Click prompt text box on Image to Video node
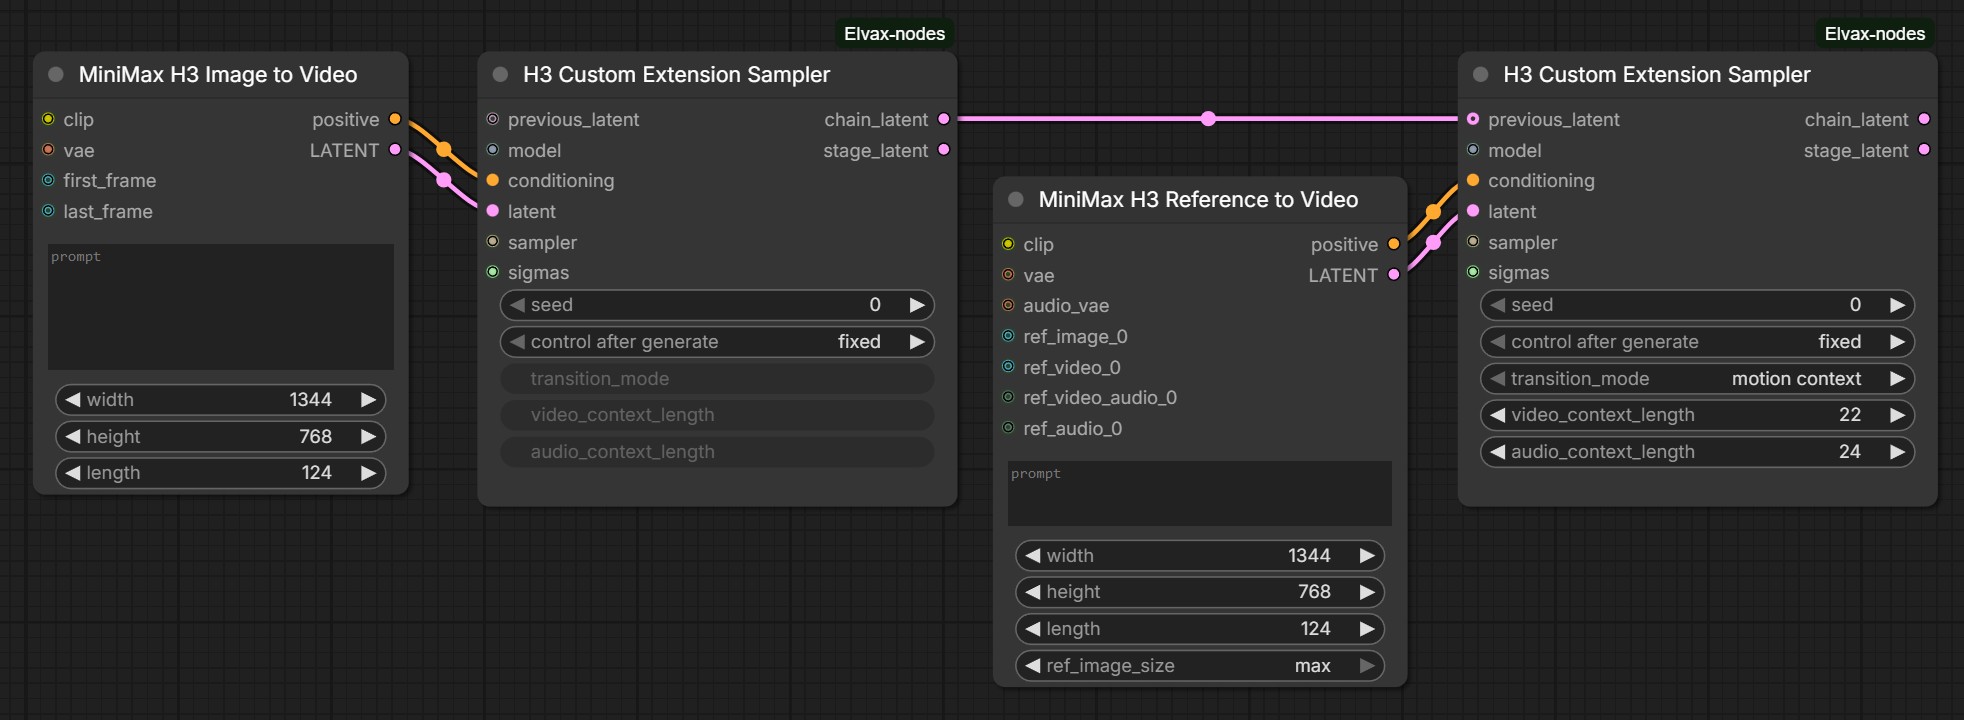 coord(221,307)
